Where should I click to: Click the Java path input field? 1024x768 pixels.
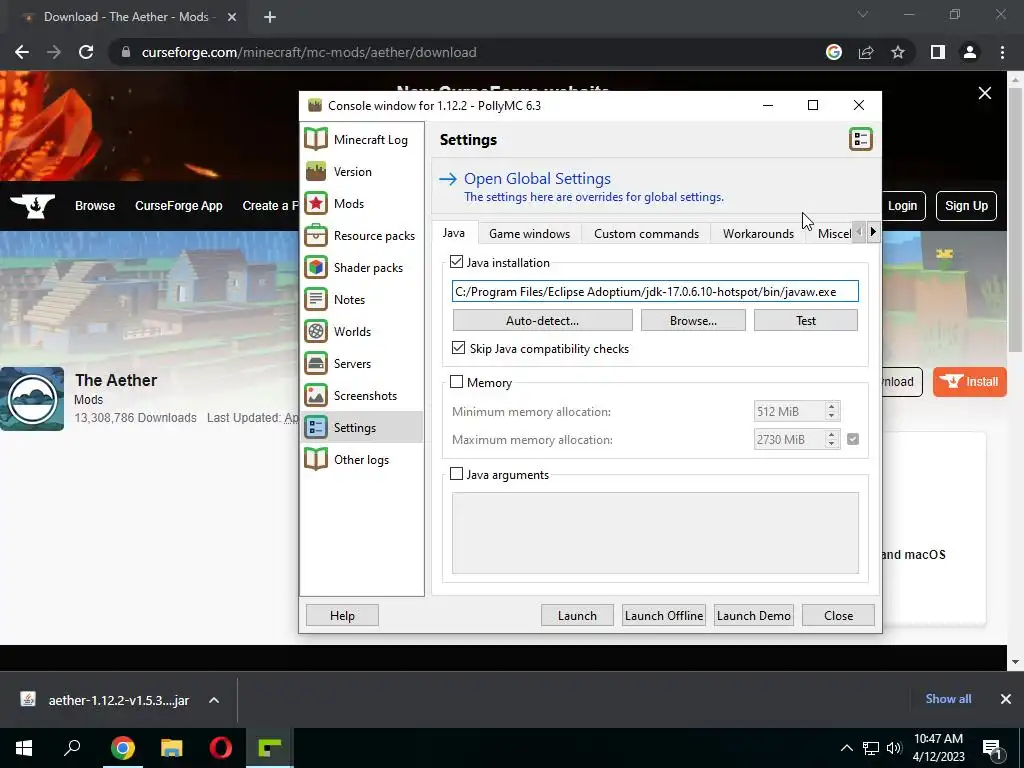pyautogui.click(x=655, y=291)
